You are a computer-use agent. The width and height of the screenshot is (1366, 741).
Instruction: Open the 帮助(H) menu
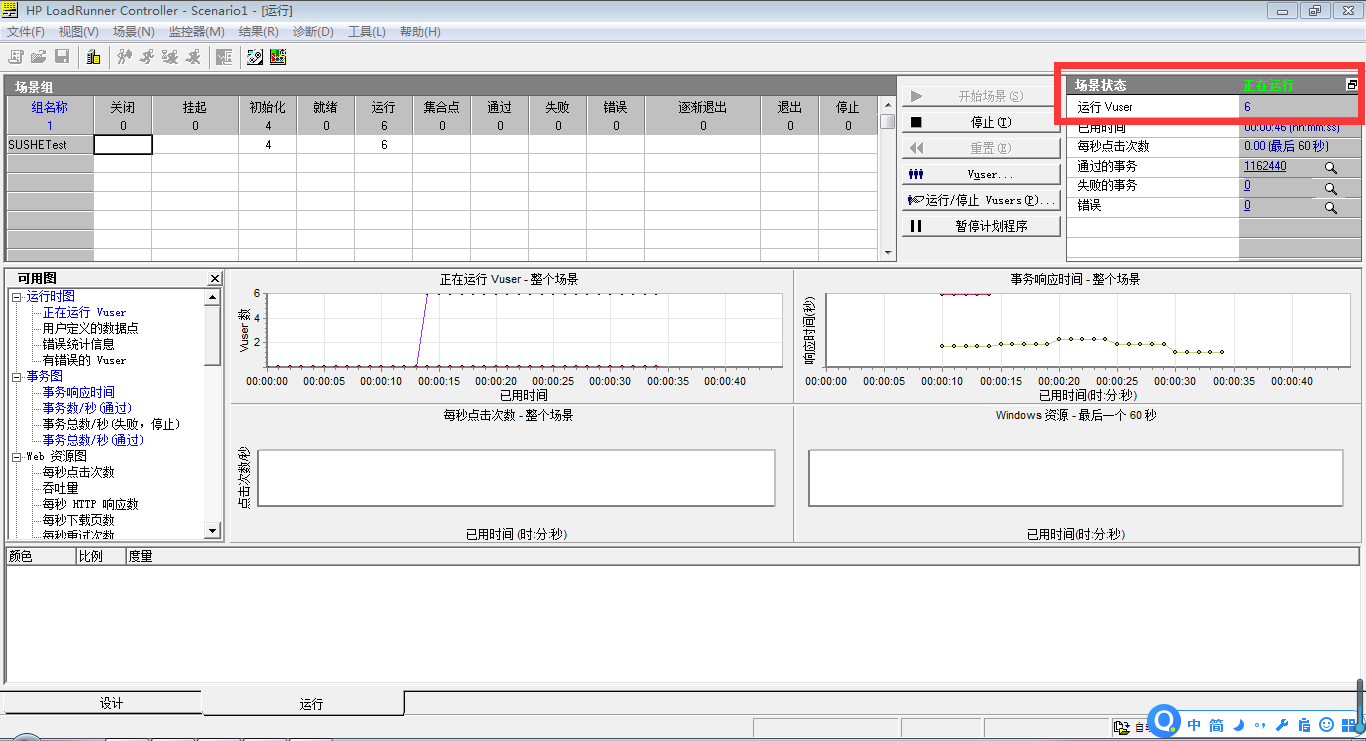pos(420,32)
